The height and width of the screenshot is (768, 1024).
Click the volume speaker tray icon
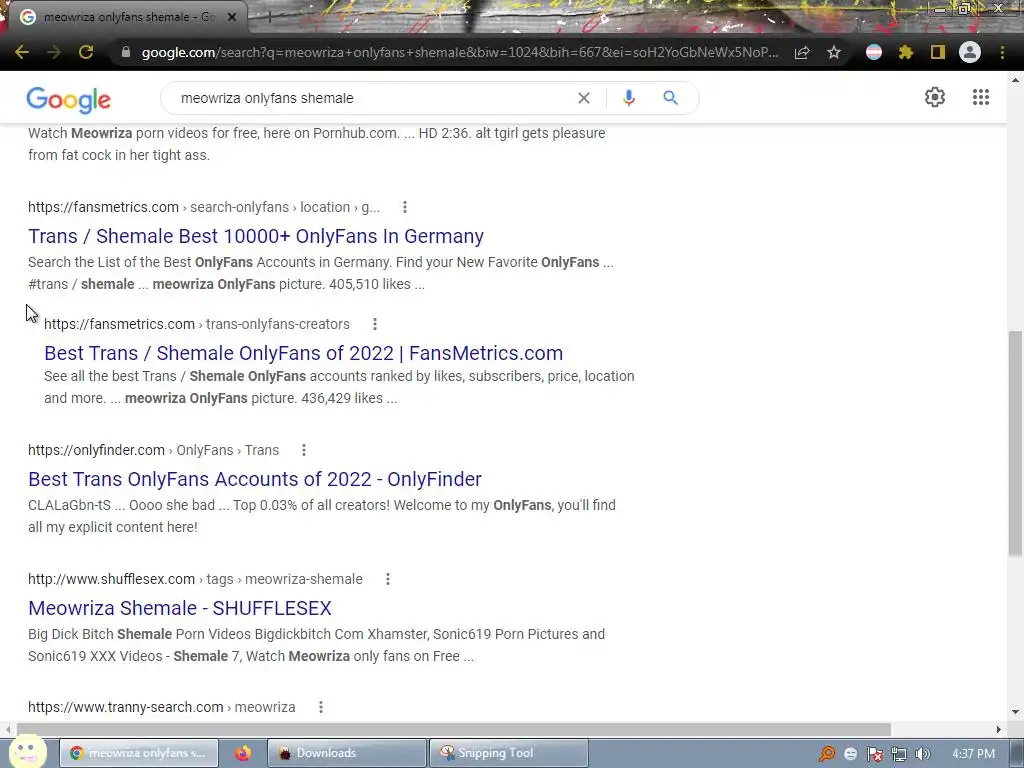point(923,754)
